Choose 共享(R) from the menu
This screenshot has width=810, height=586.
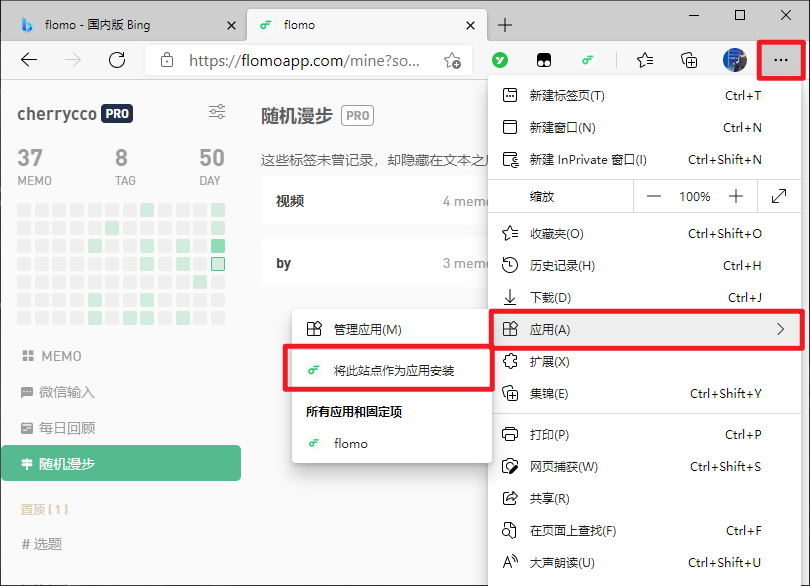tap(646, 499)
